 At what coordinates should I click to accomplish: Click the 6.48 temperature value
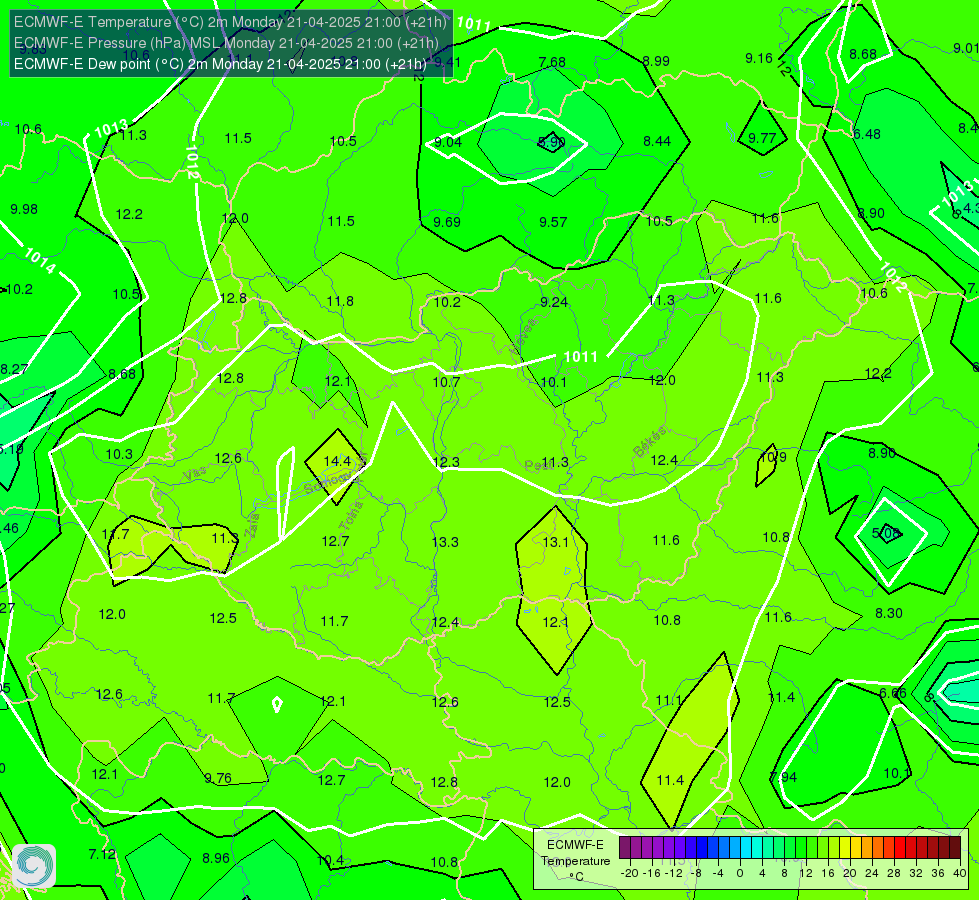point(867,134)
